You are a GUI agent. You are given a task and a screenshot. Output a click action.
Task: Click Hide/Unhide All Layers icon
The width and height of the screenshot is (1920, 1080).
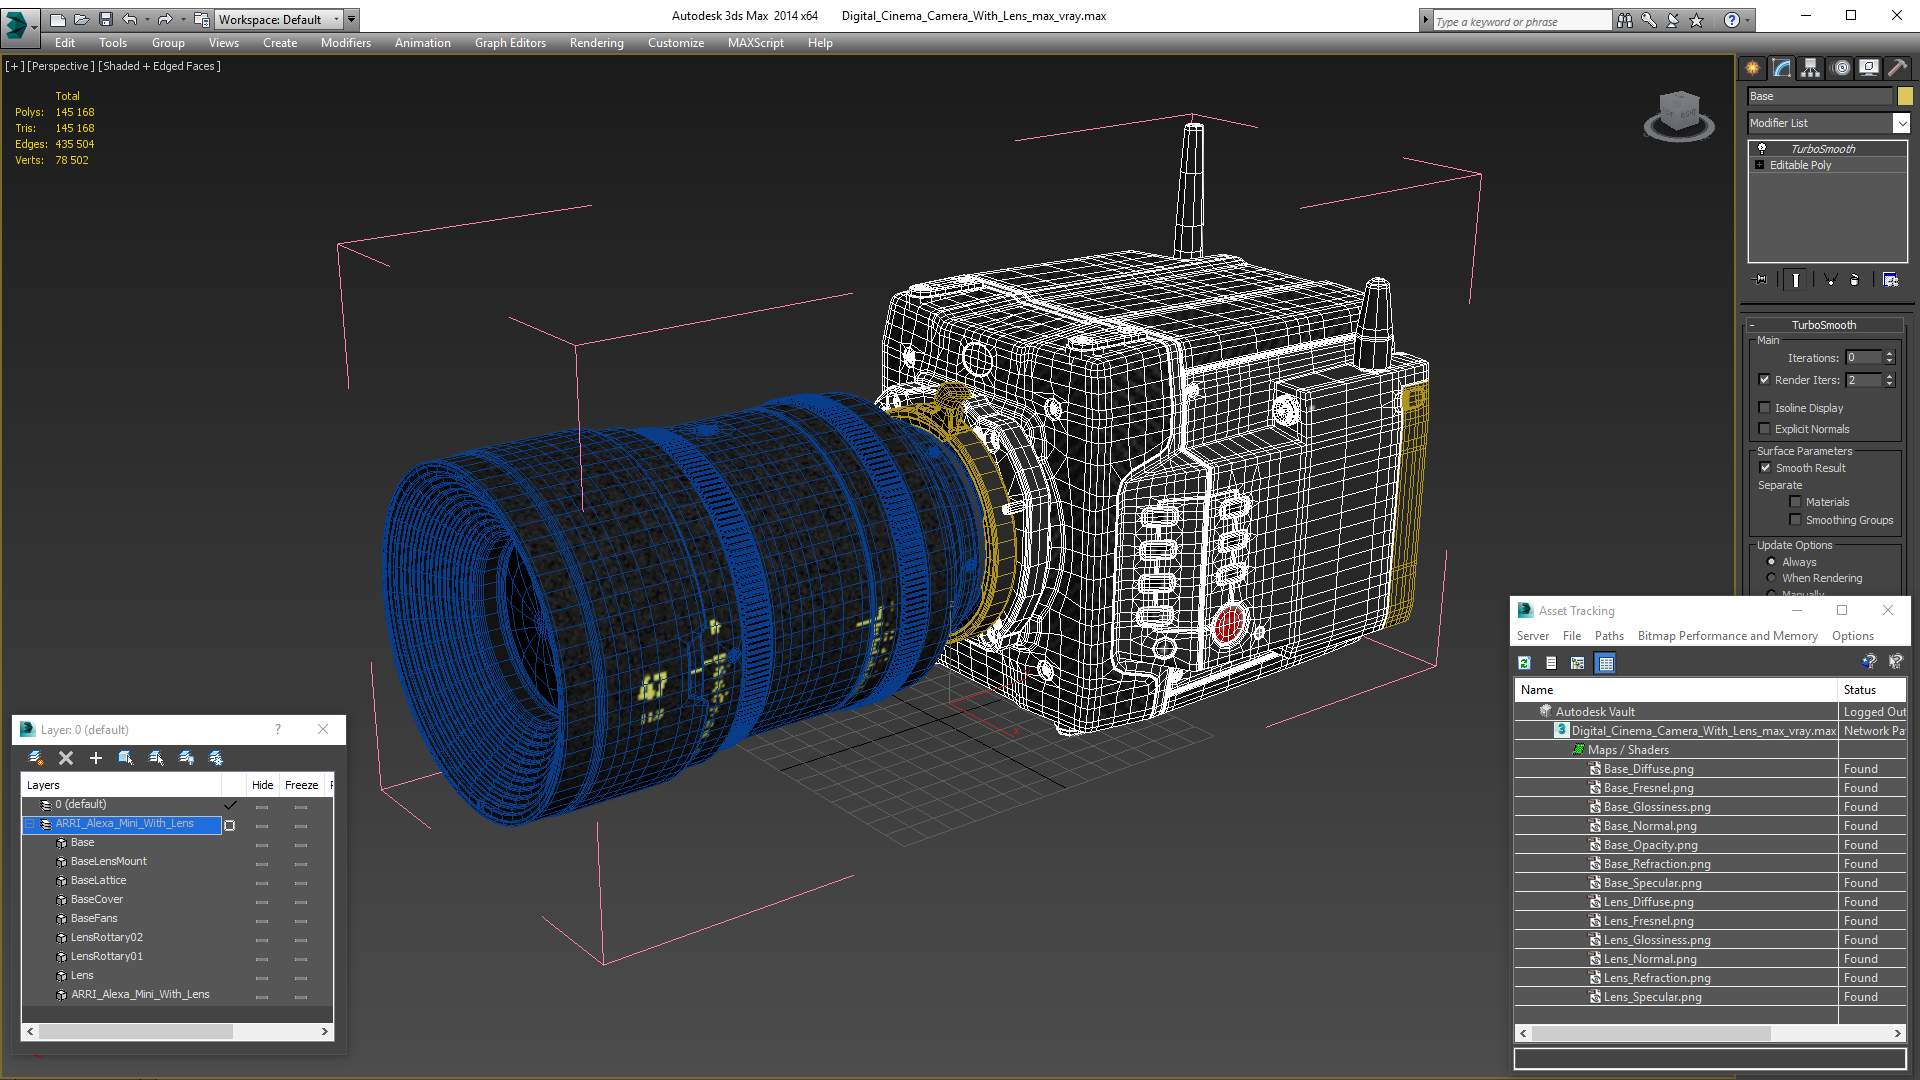[x=186, y=758]
